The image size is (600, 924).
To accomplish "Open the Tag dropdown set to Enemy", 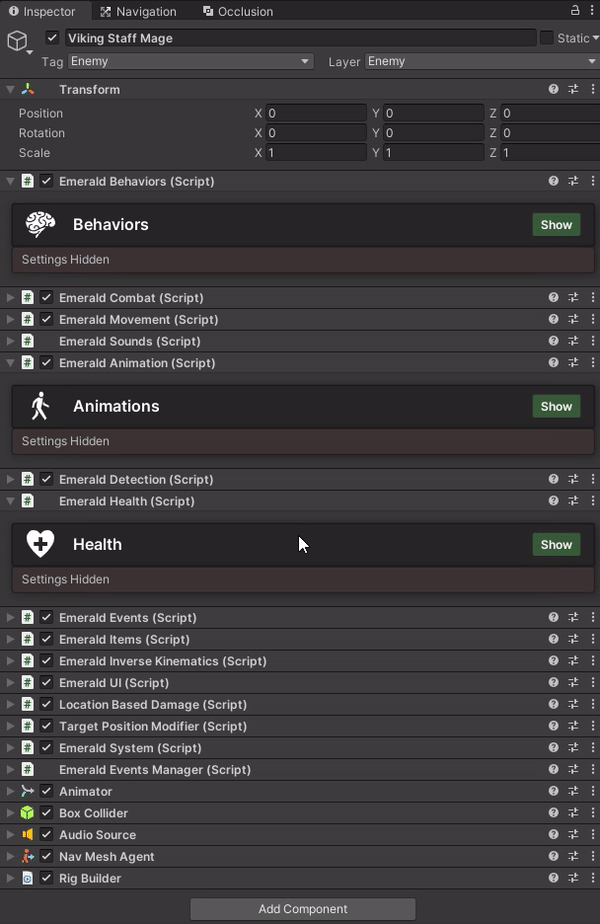I will (190, 61).
